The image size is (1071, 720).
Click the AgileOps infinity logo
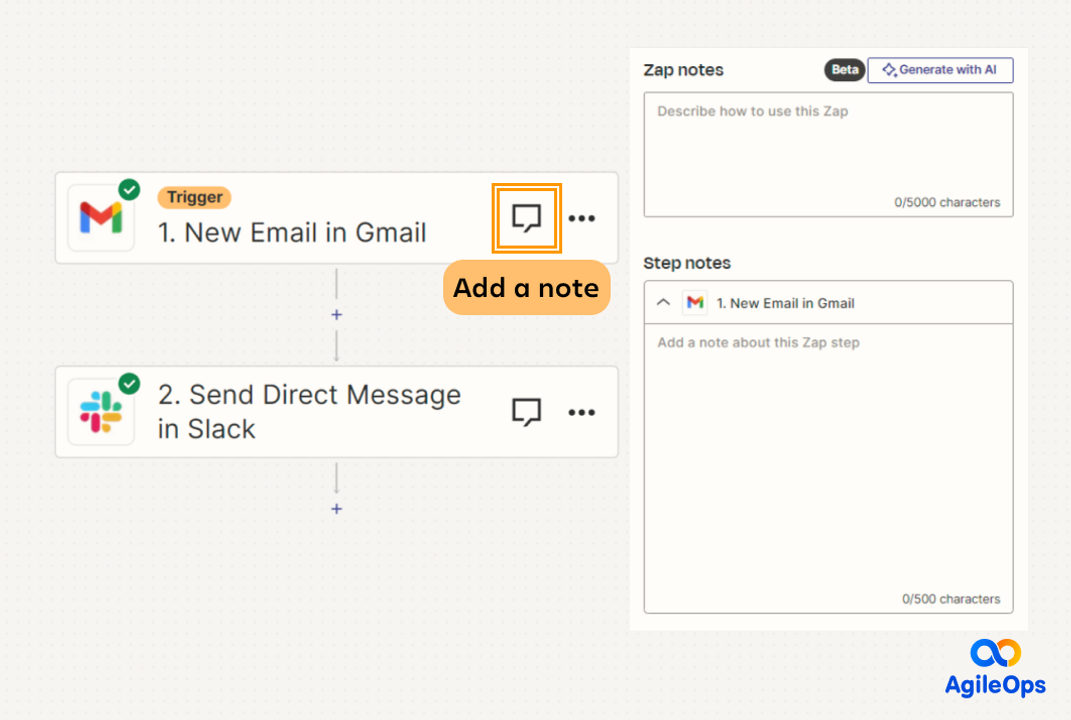[x=995, y=653]
